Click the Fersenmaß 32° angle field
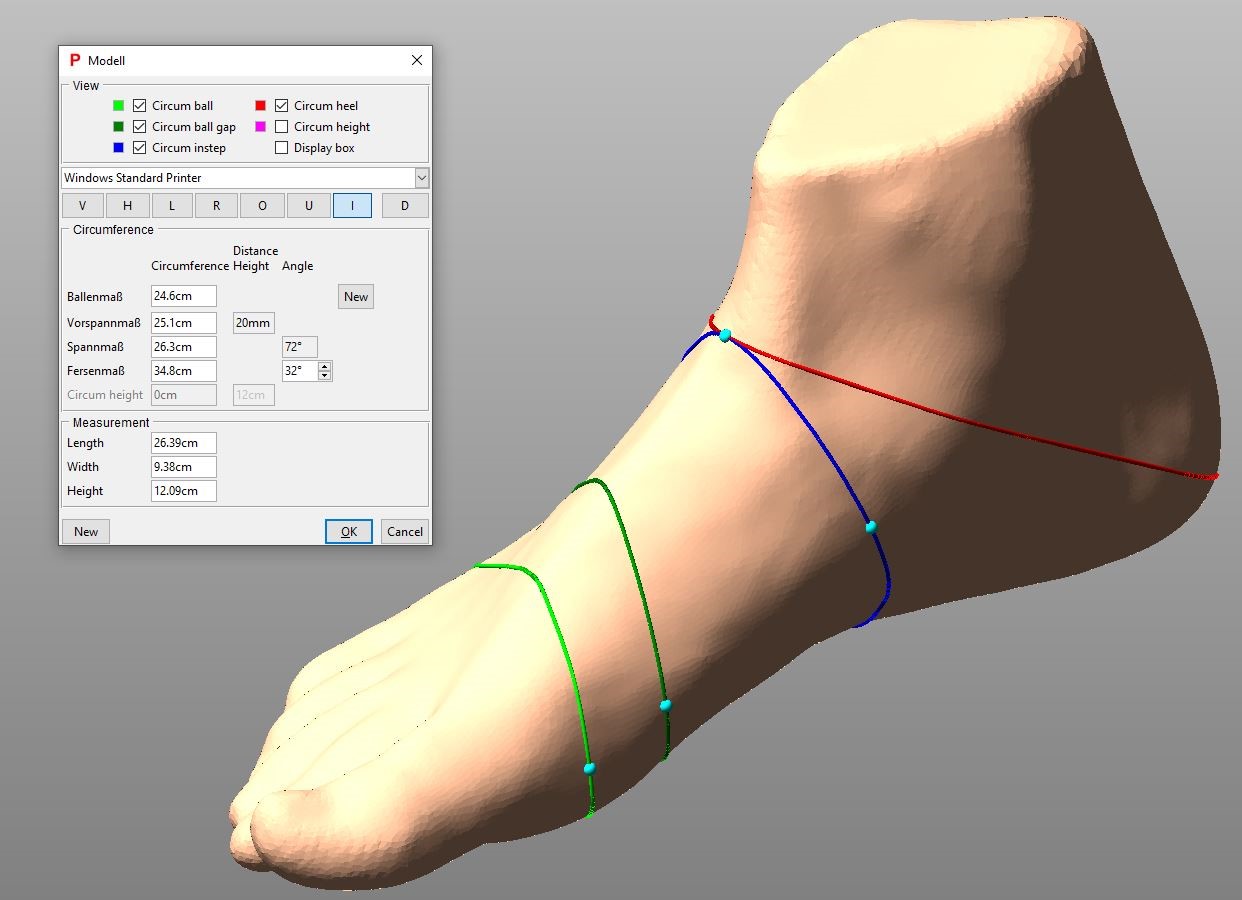 tap(300, 371)
